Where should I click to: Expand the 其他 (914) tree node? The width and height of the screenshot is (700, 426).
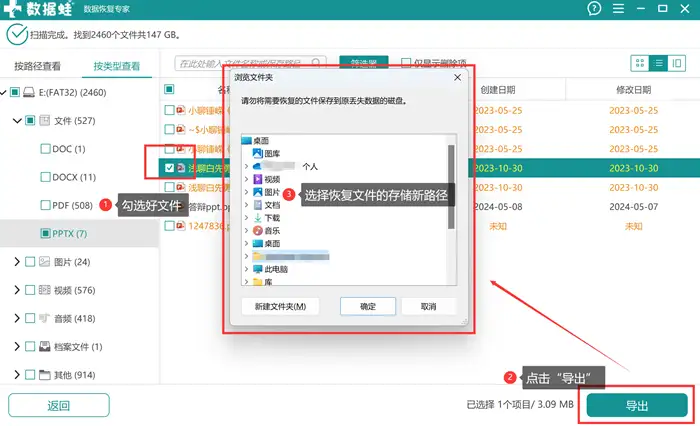pyautogui.click(x=17, y=375)
